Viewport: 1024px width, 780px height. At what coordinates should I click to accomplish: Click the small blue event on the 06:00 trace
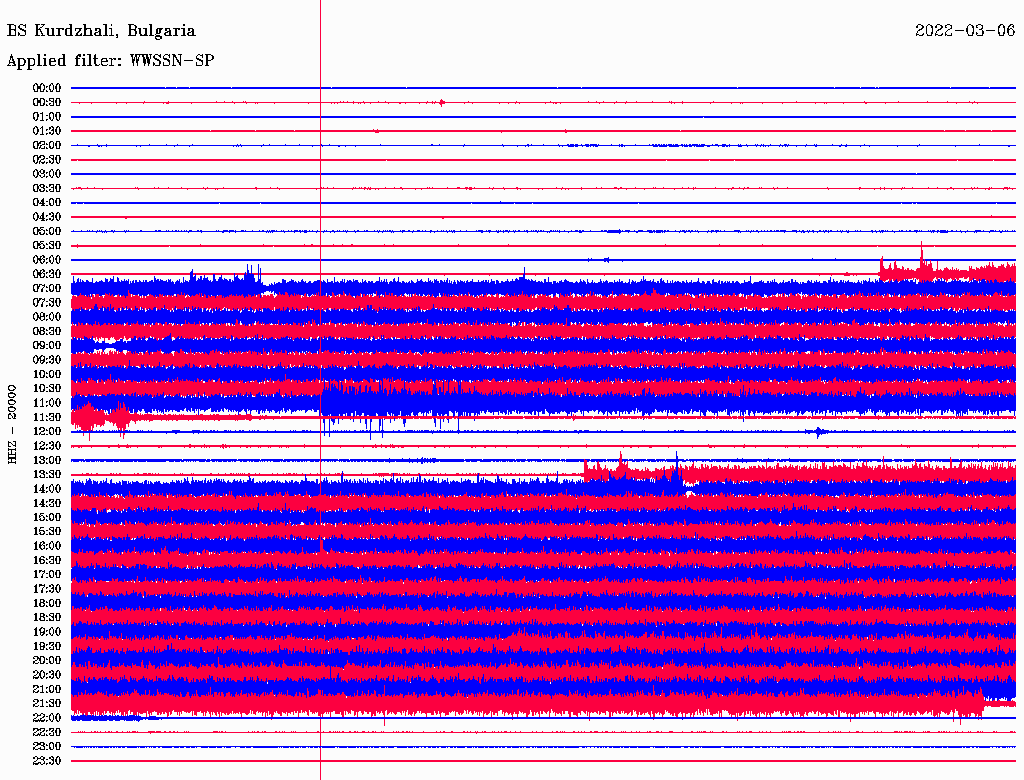click(x=606, y=260)
